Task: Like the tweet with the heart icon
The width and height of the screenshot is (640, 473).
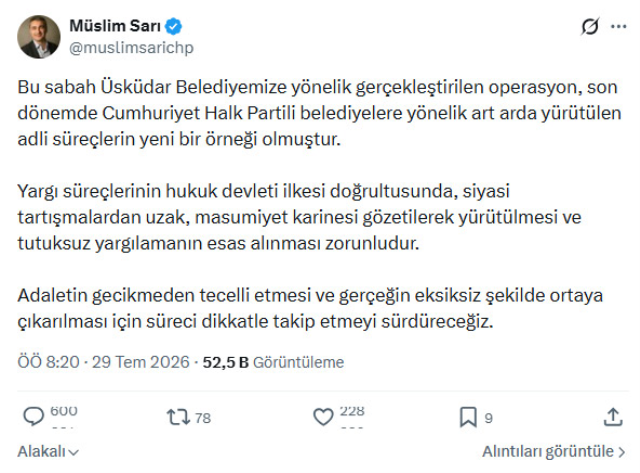Action: pos(323,417)
